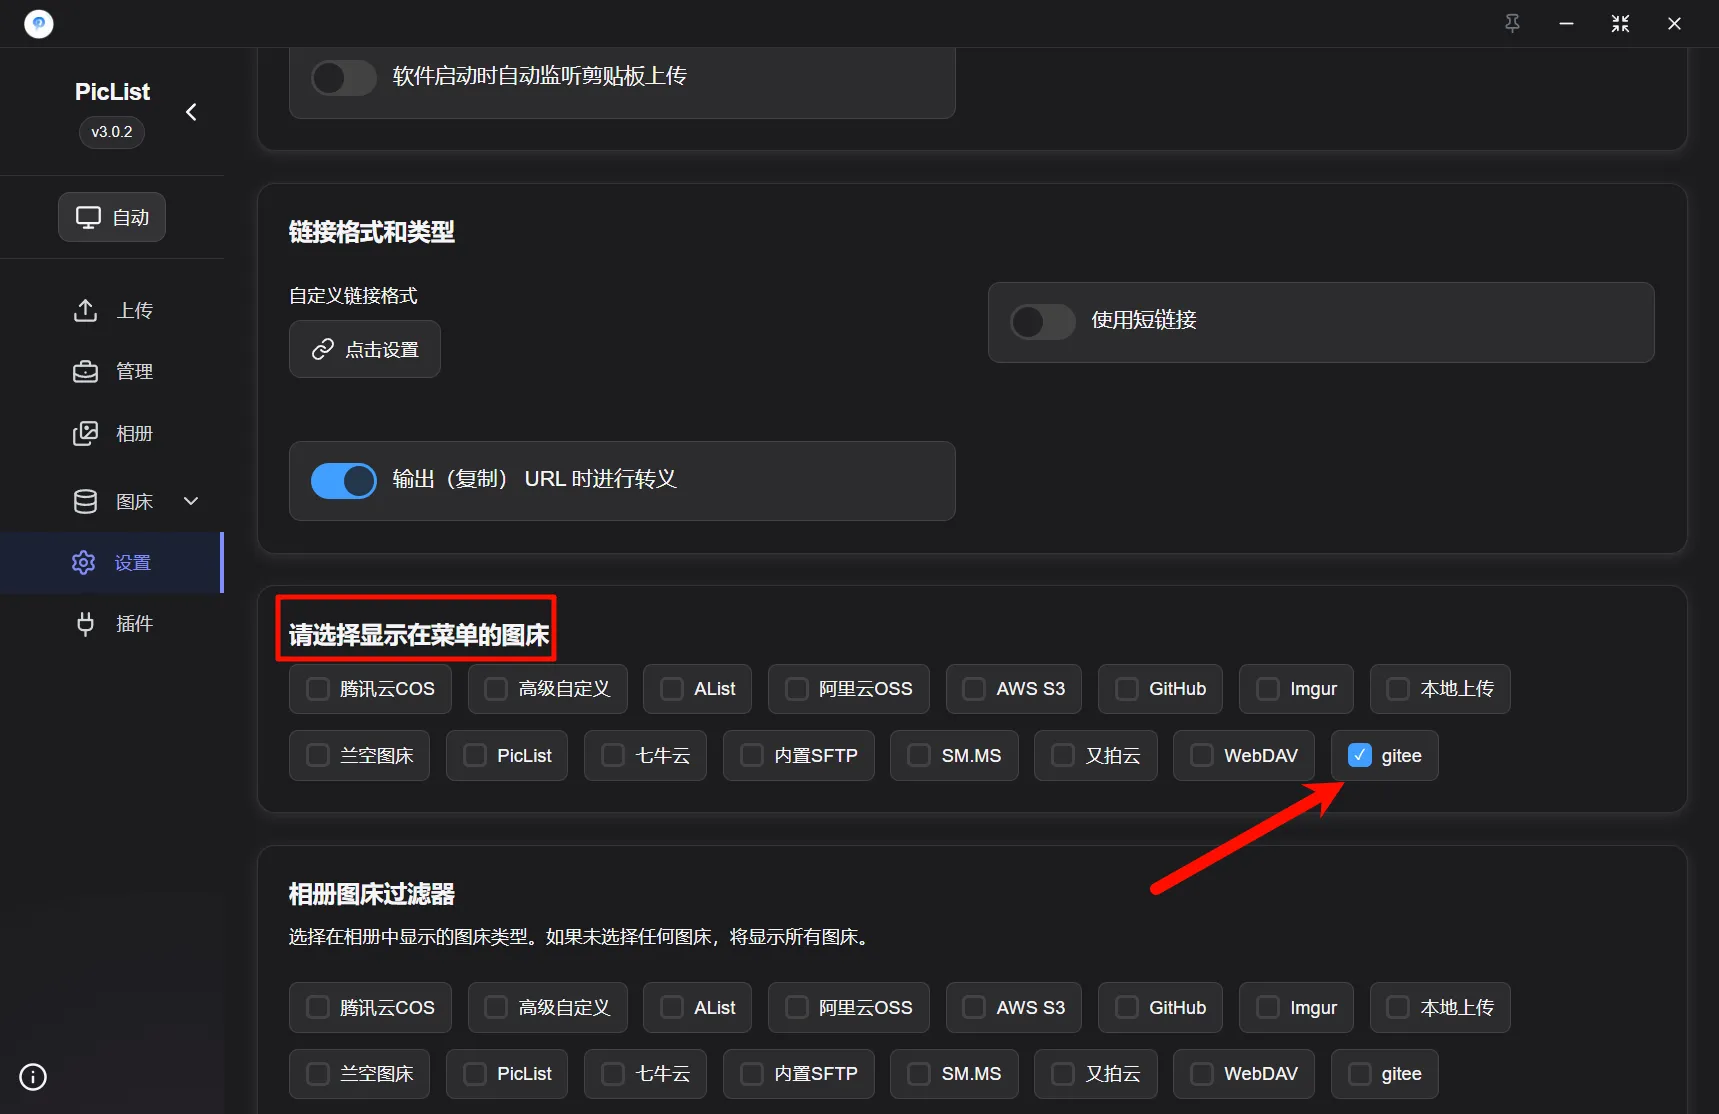Open the 管理 manage page

point(112,371)
